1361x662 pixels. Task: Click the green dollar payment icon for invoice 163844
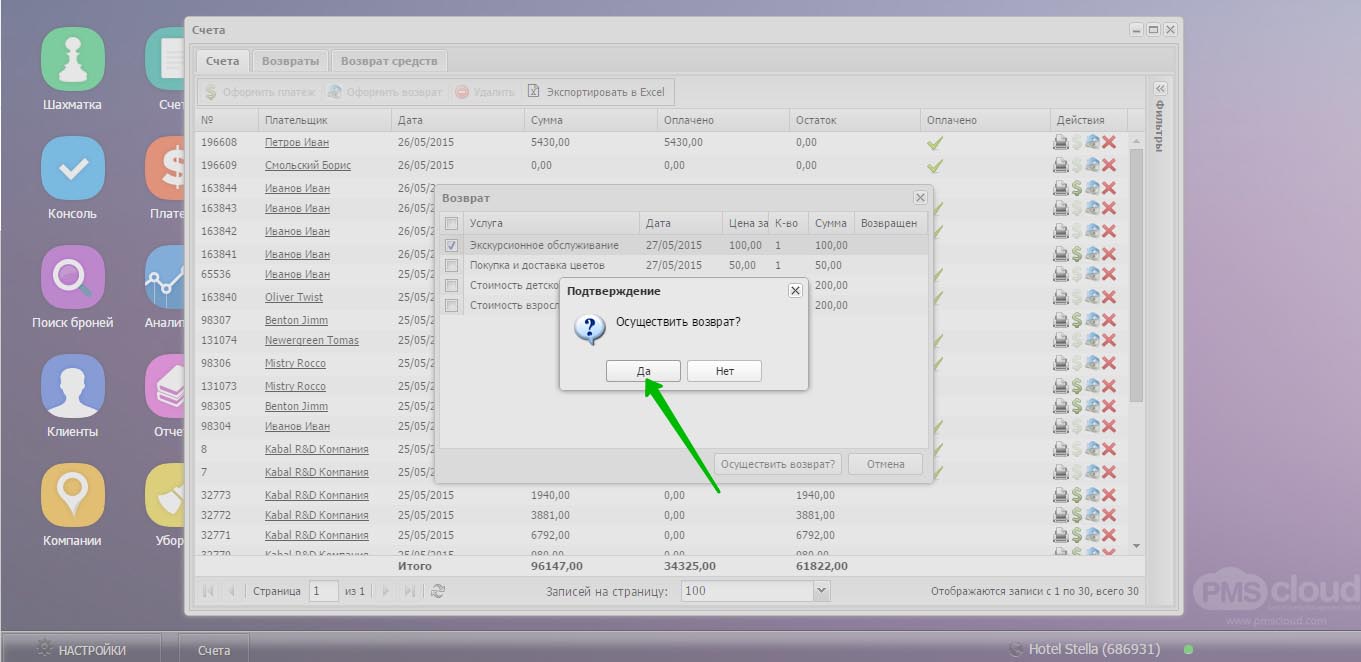(x=1077, y=188)
